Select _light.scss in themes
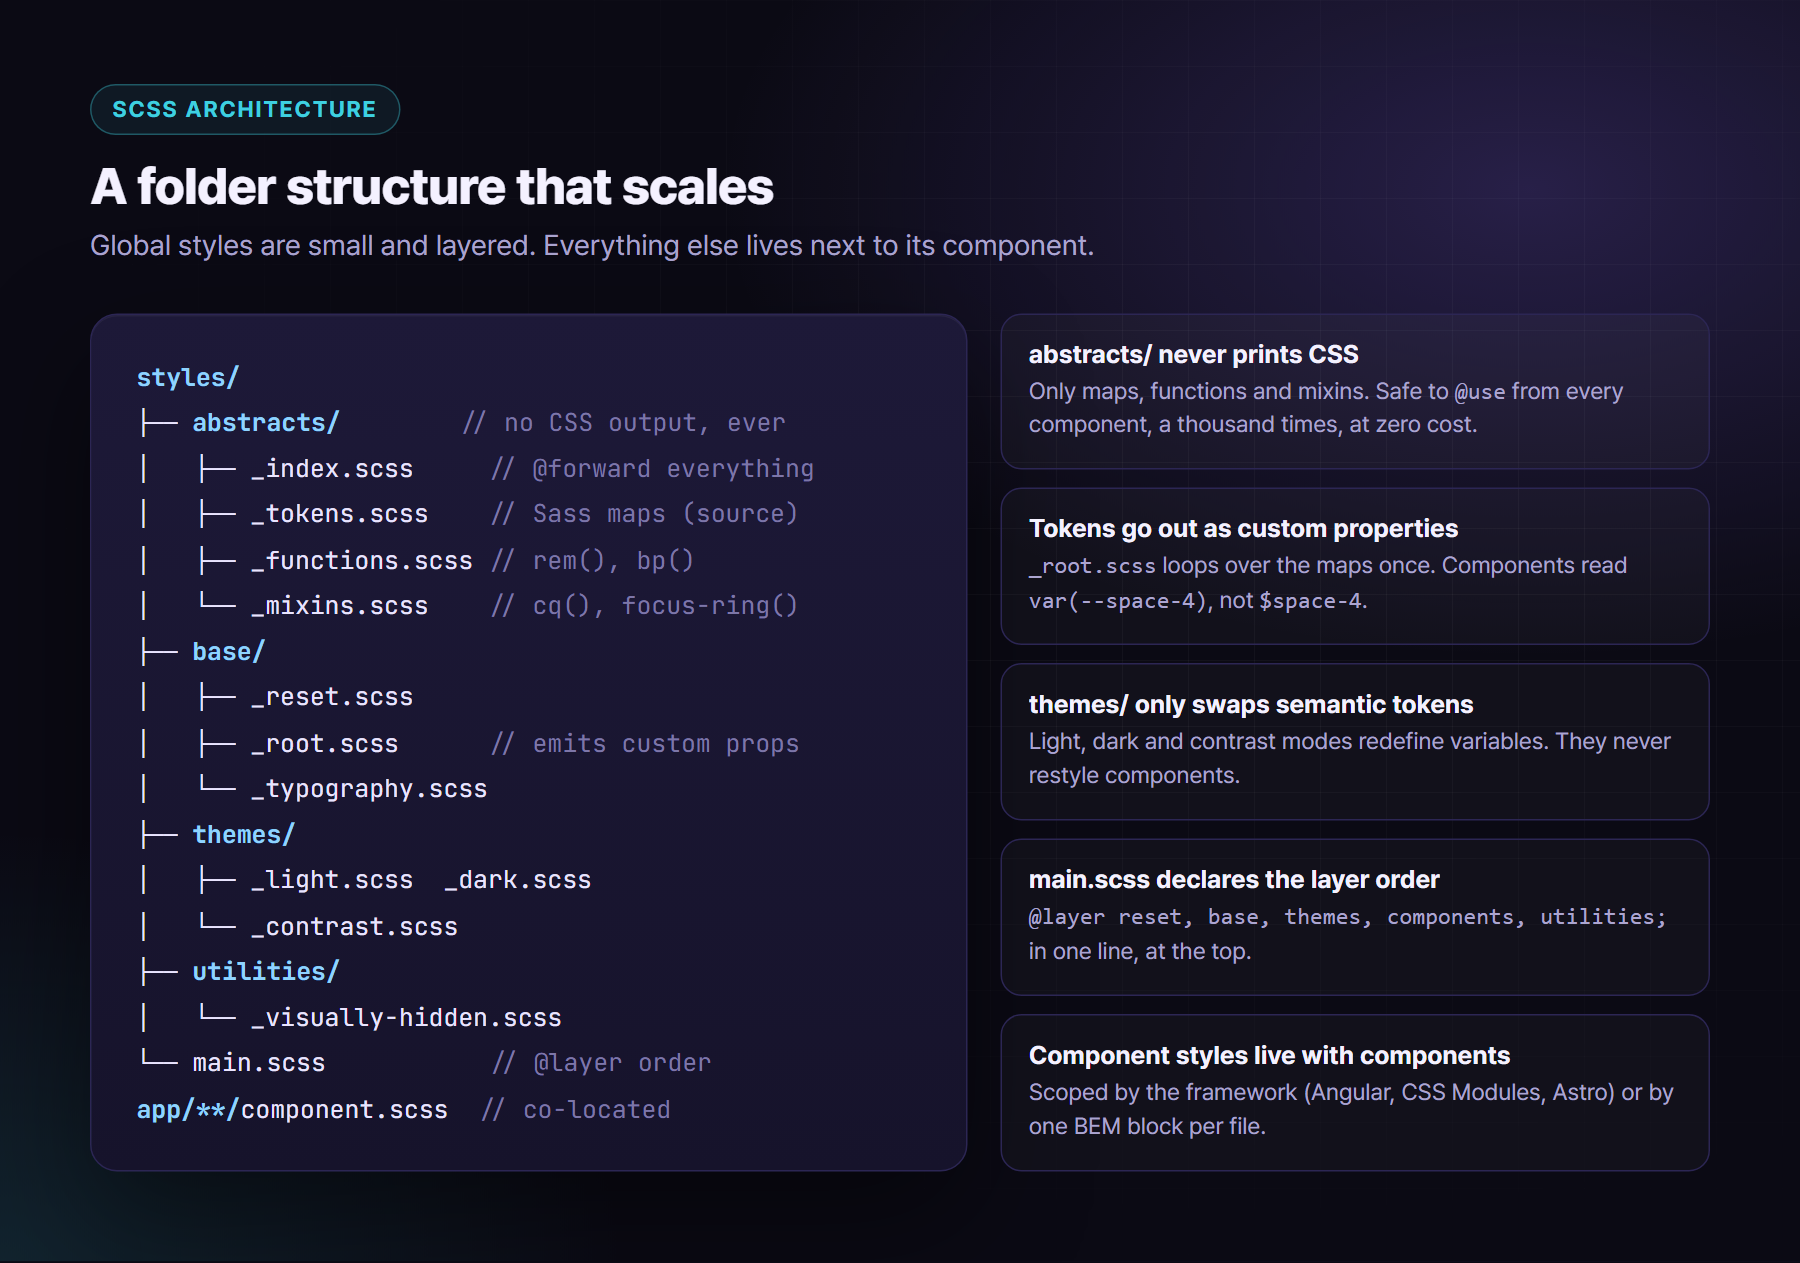Viewport: 1800px width, 1263px height. (332, 880)
